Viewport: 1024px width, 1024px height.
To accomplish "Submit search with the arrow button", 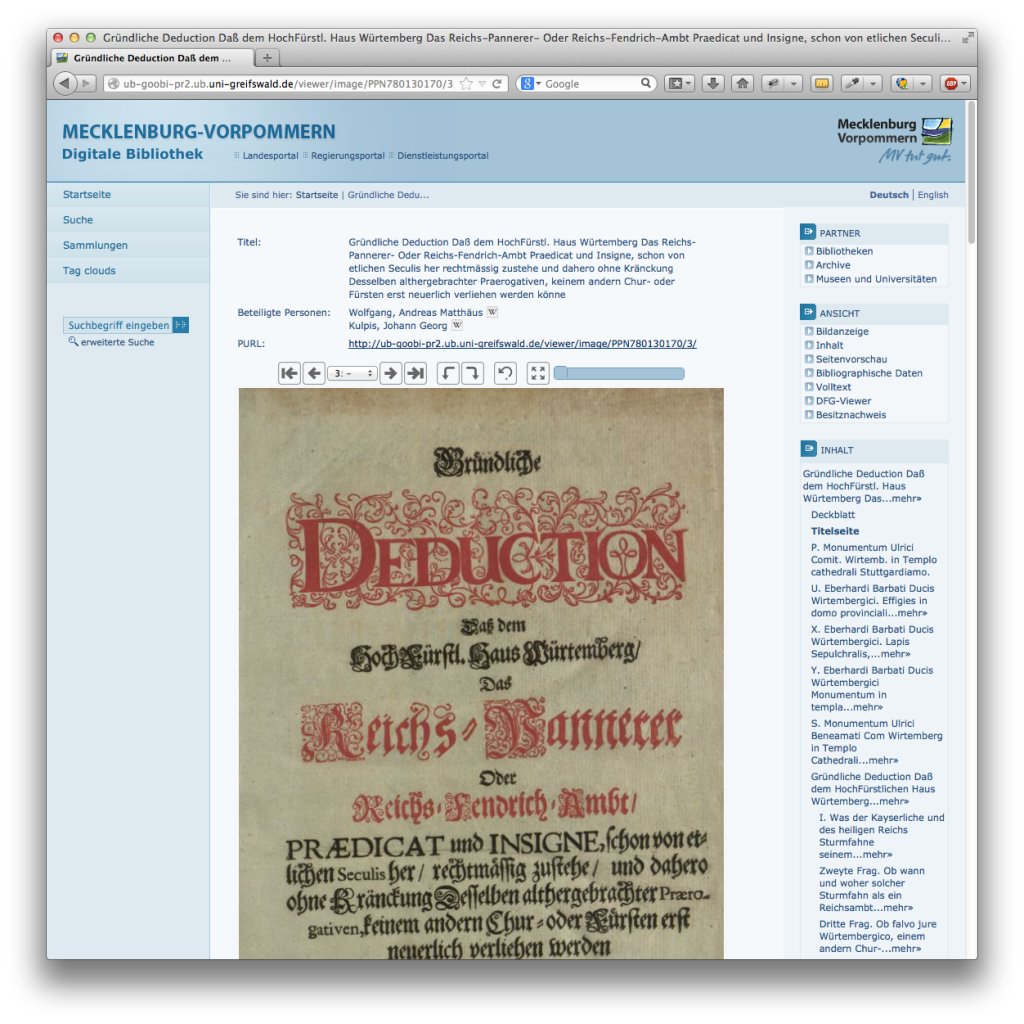I will (x=181, y=325).
